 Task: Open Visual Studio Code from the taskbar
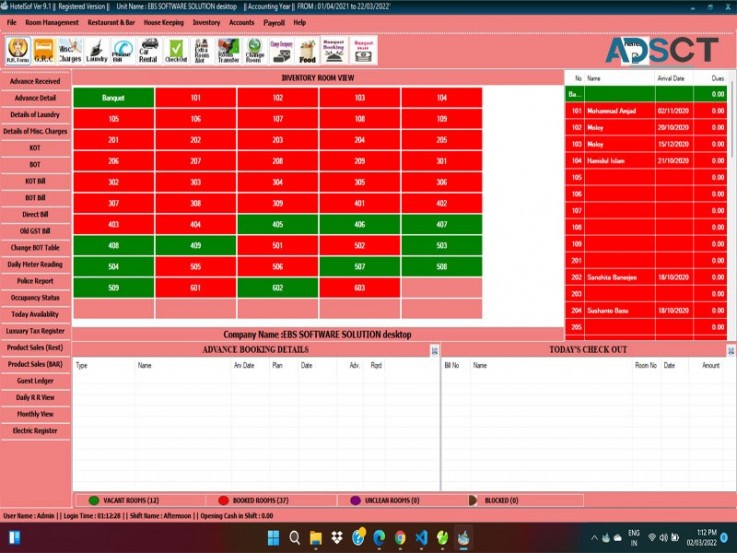pos(422,537)
